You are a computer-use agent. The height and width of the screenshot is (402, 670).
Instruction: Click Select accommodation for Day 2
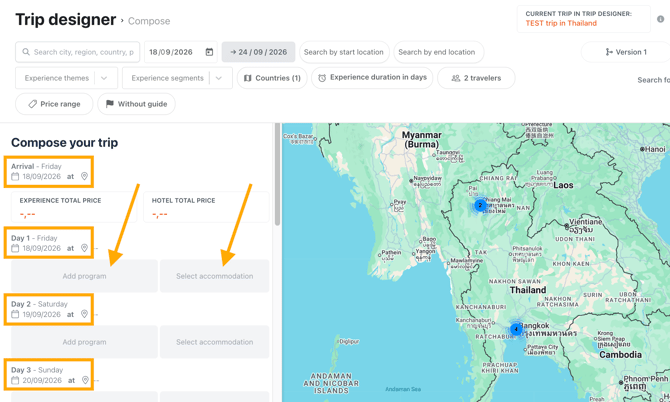coord(215,342)
